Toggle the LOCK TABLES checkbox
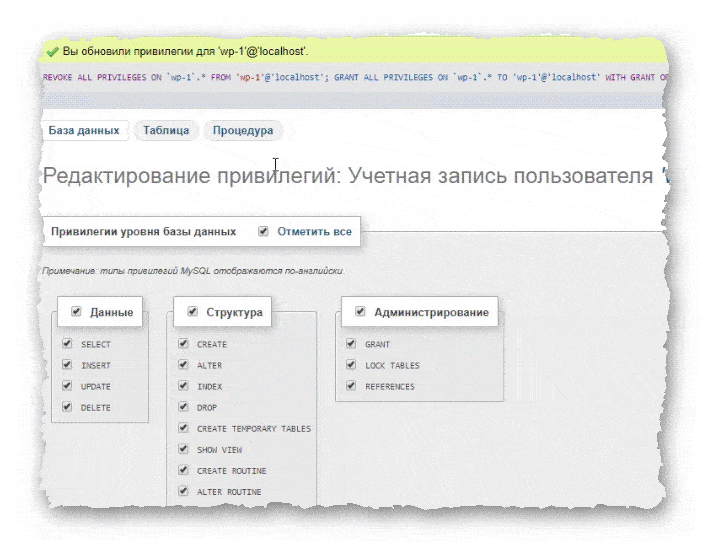The image size is (704, 544). [351, 365]
